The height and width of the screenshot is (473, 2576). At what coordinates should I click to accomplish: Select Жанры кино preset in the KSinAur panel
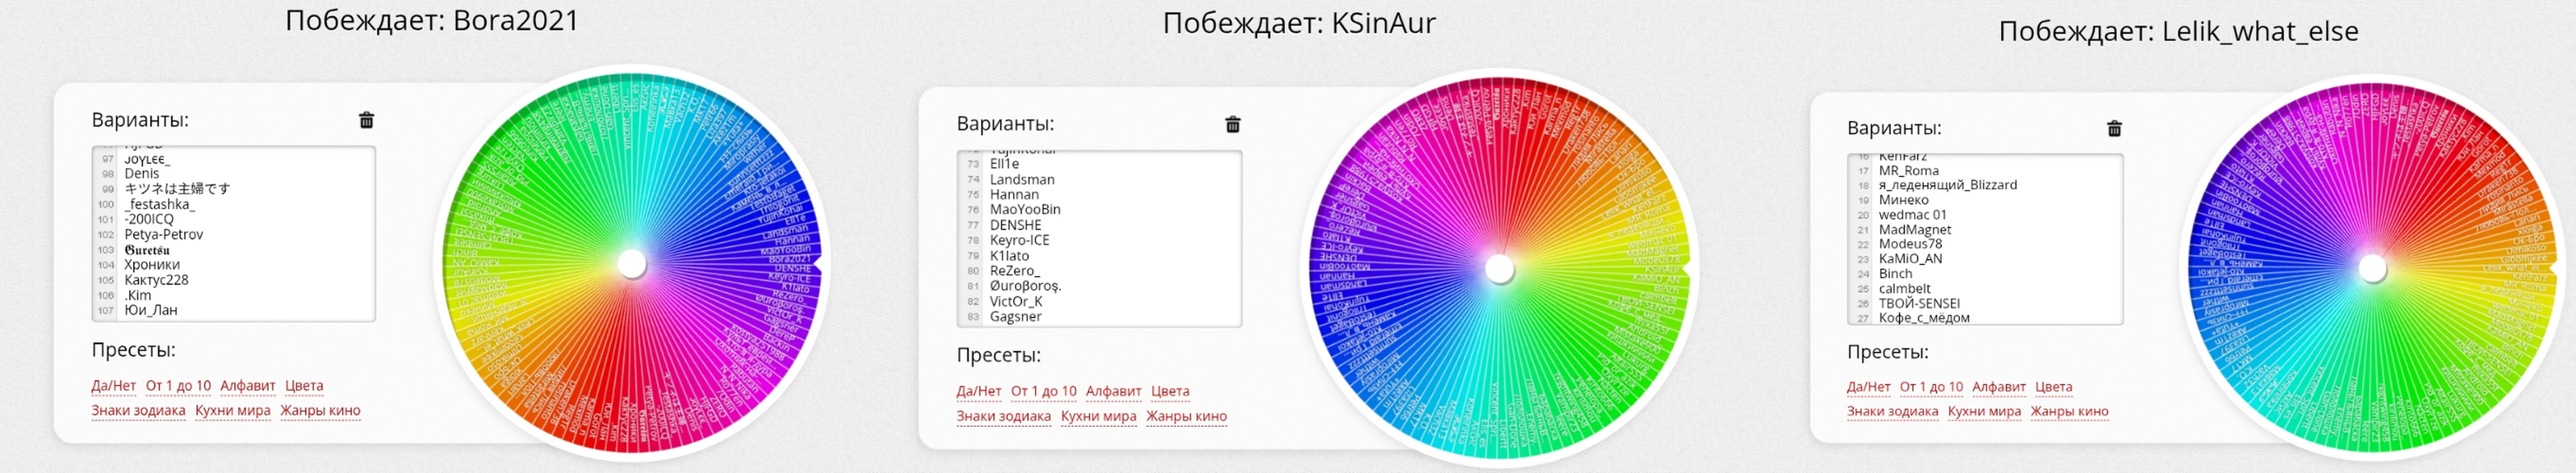click(1186, 417)
